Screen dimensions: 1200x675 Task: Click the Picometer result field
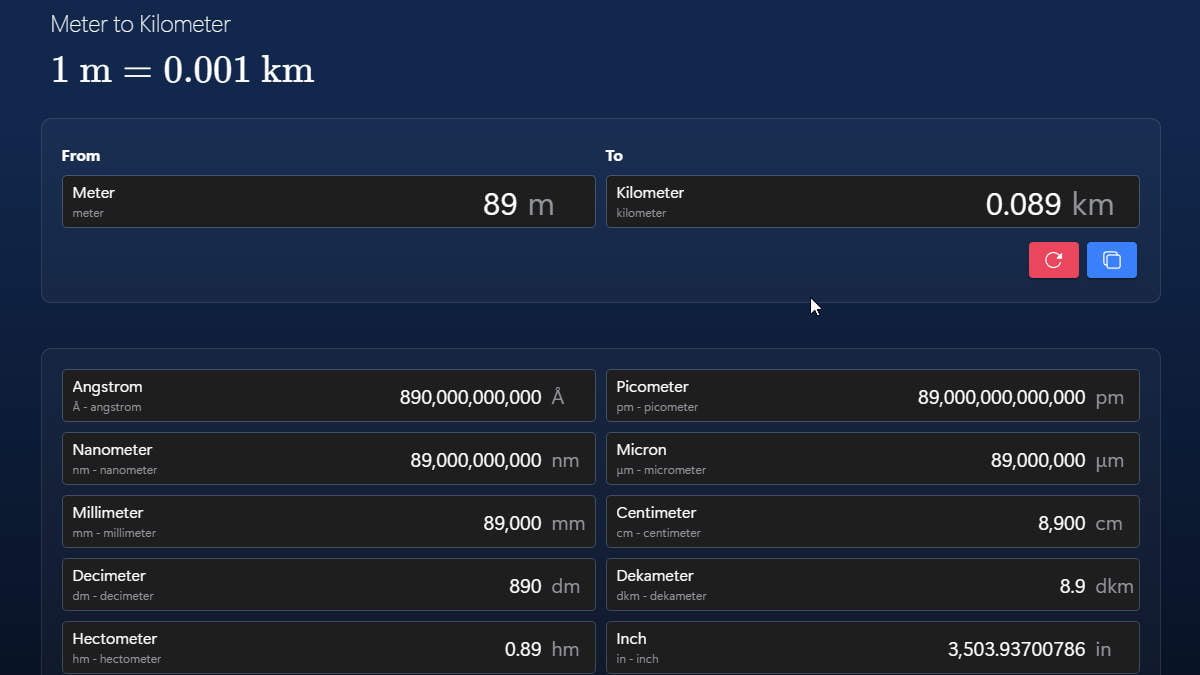(x=871, y=395)
